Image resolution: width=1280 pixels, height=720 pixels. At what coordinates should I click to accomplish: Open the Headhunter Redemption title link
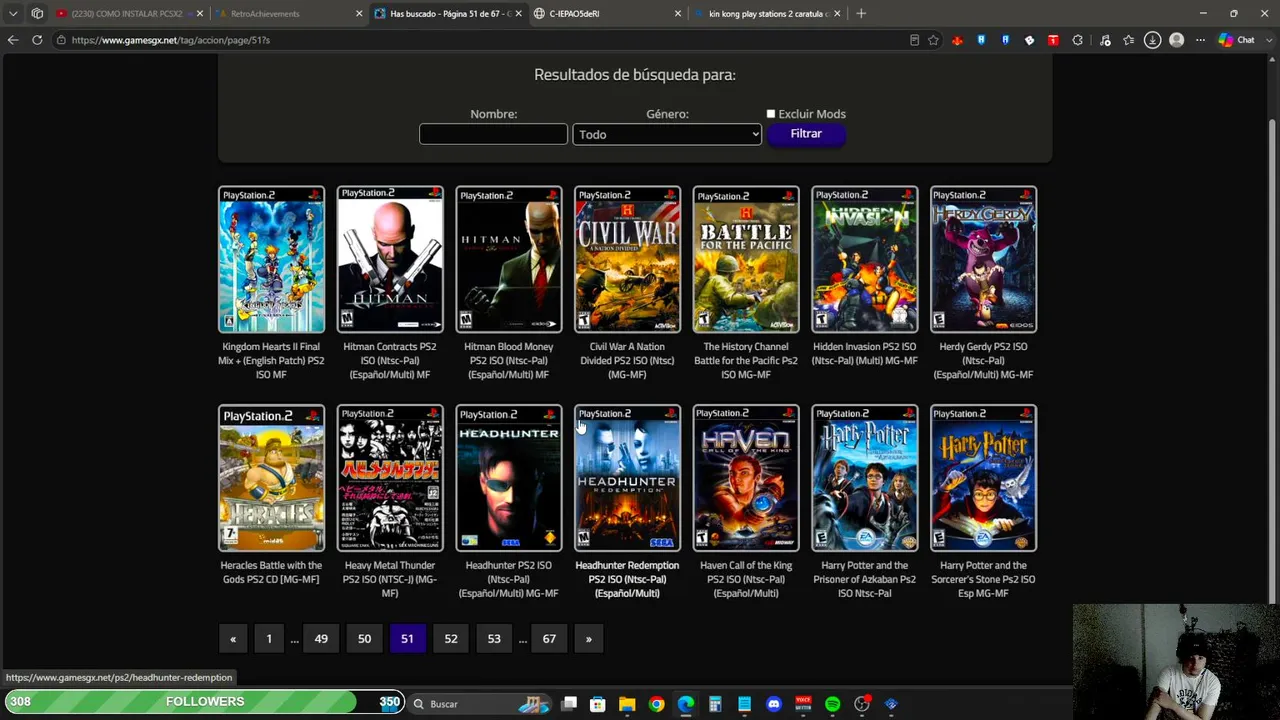tap(627, 579)
